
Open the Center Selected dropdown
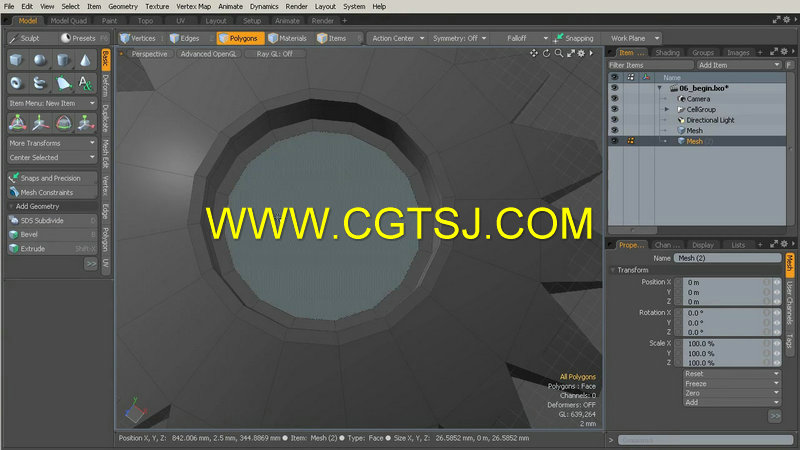(x=52, y=158)
